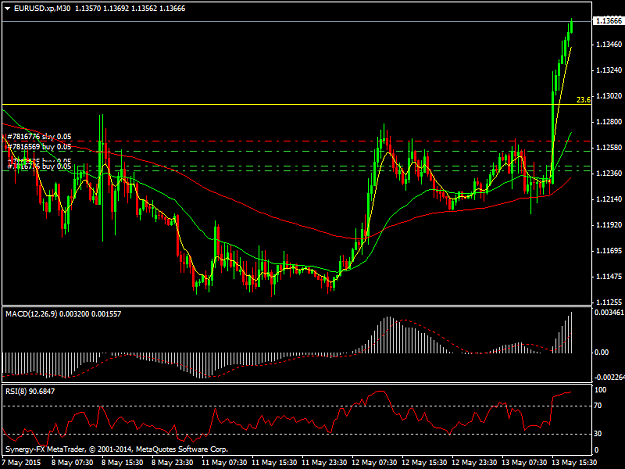Click the chart dropdown triangle beside EURUSD.xp

pos(8,8)
